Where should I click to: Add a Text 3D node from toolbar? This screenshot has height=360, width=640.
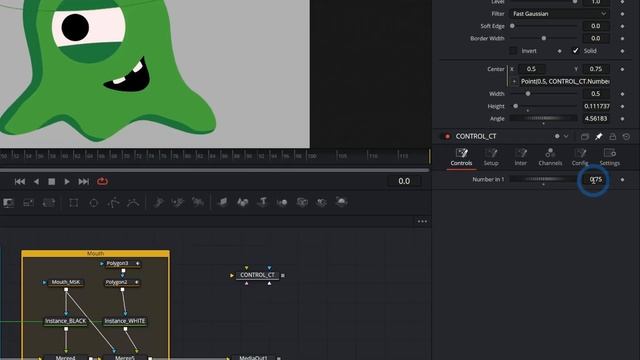pos(262,202)
